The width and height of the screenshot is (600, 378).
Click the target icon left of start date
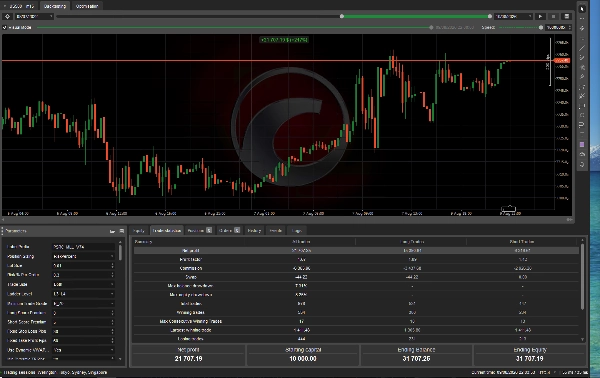click(x=7, y=16)
